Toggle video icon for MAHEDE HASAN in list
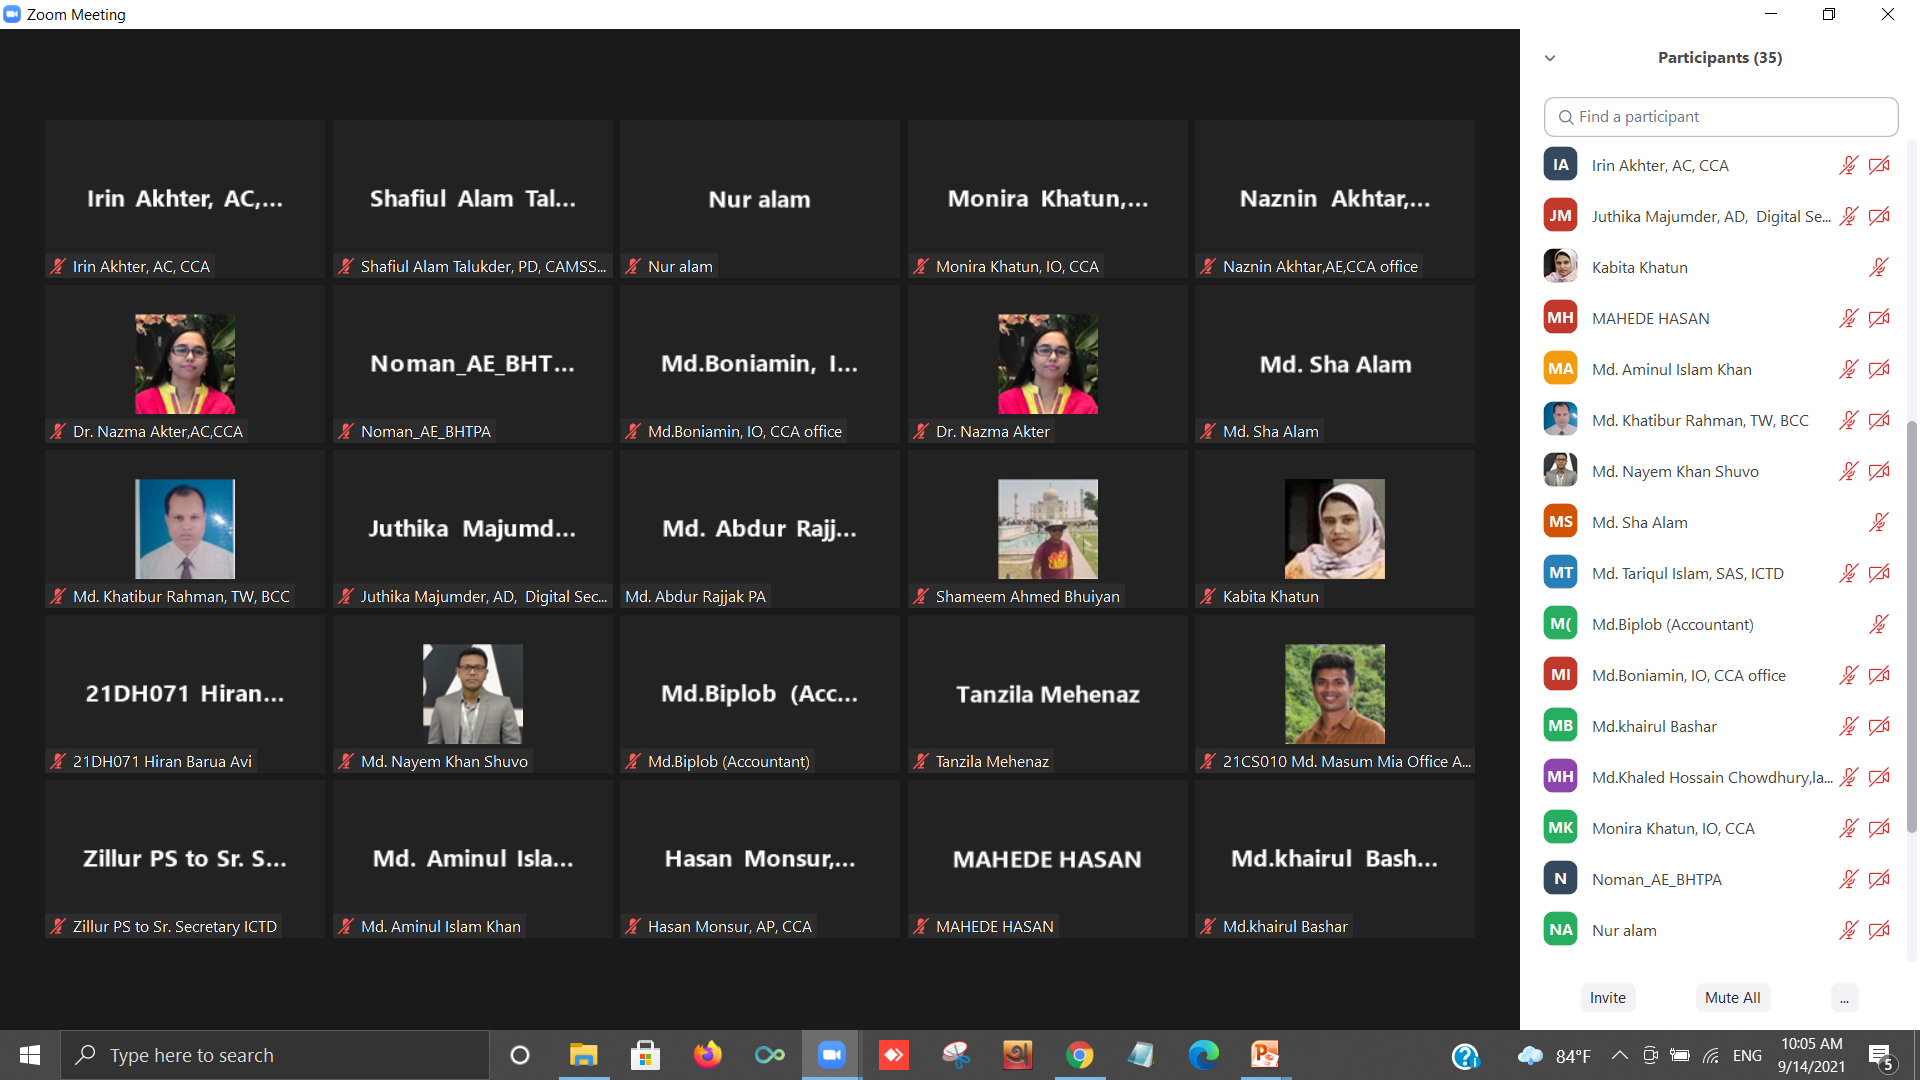The height and width of the screenshot is (1080, 1920). (1879, 318)
